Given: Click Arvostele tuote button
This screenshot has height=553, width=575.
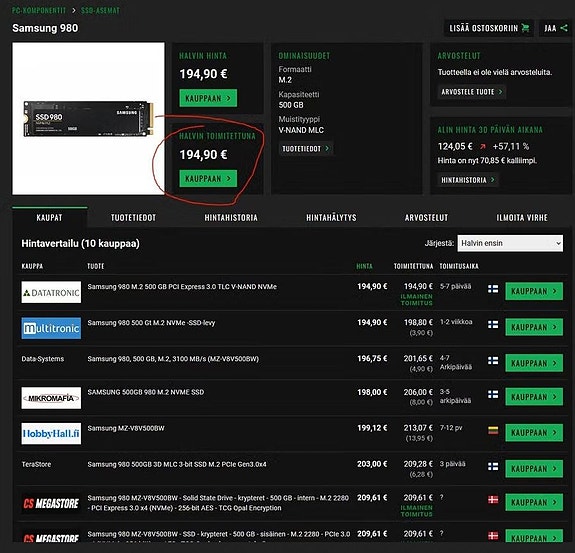Looking at the screenshot, I should coord(472,92).
